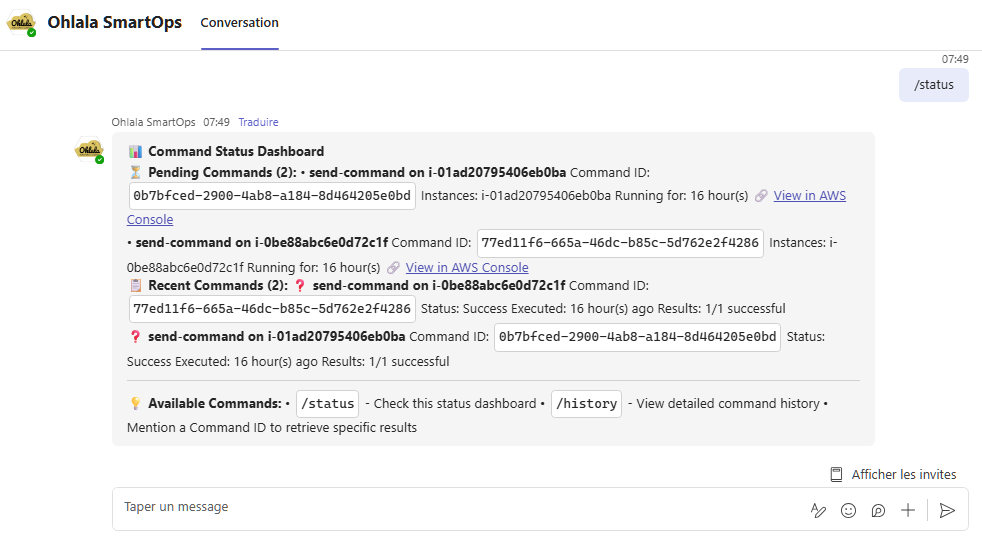This screenshot has height=537, width=982.
Task: Click the Recent Commands (2) label
Action: tap(218, 286)
